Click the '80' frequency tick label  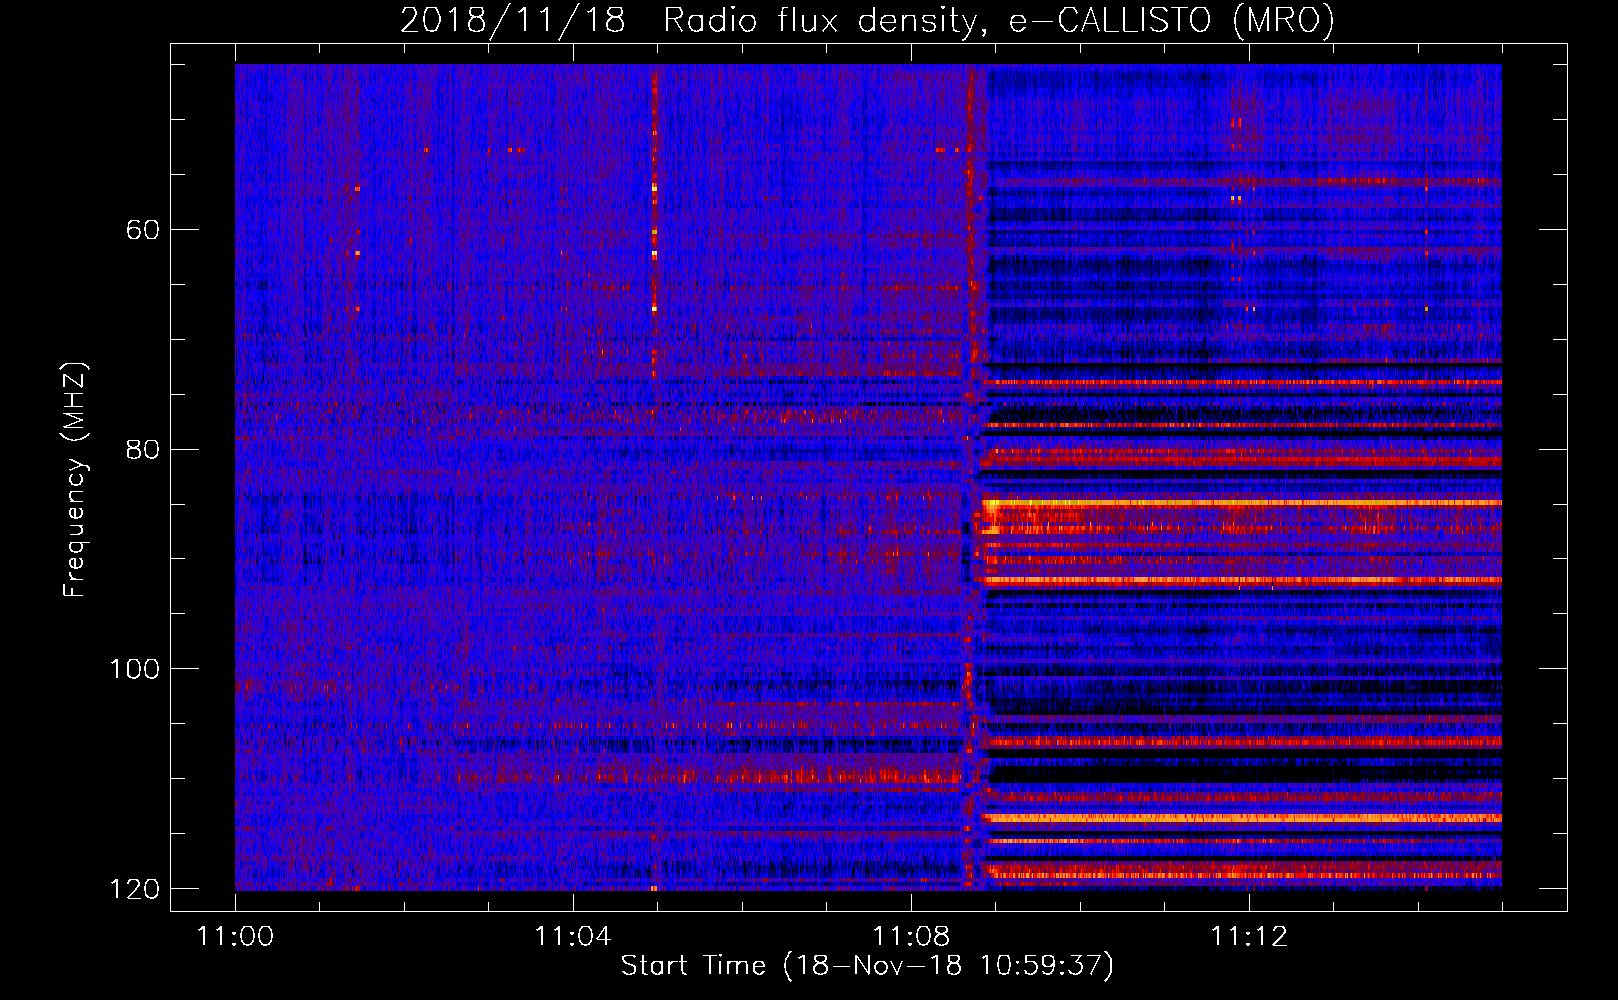[x=142, y=449]
